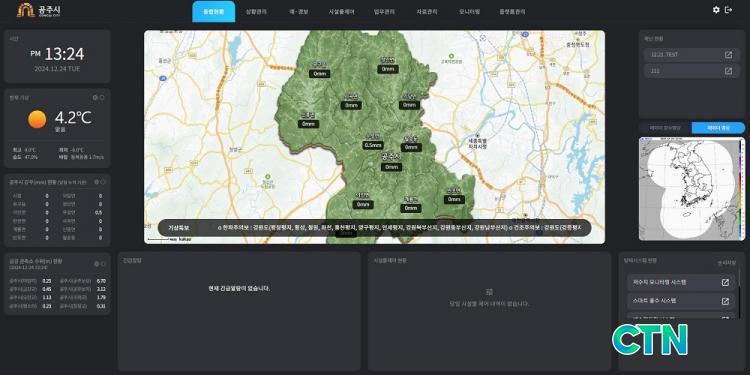Open the settings gear icon
This screenshot has height=375, width=750.
pos(716,10)
